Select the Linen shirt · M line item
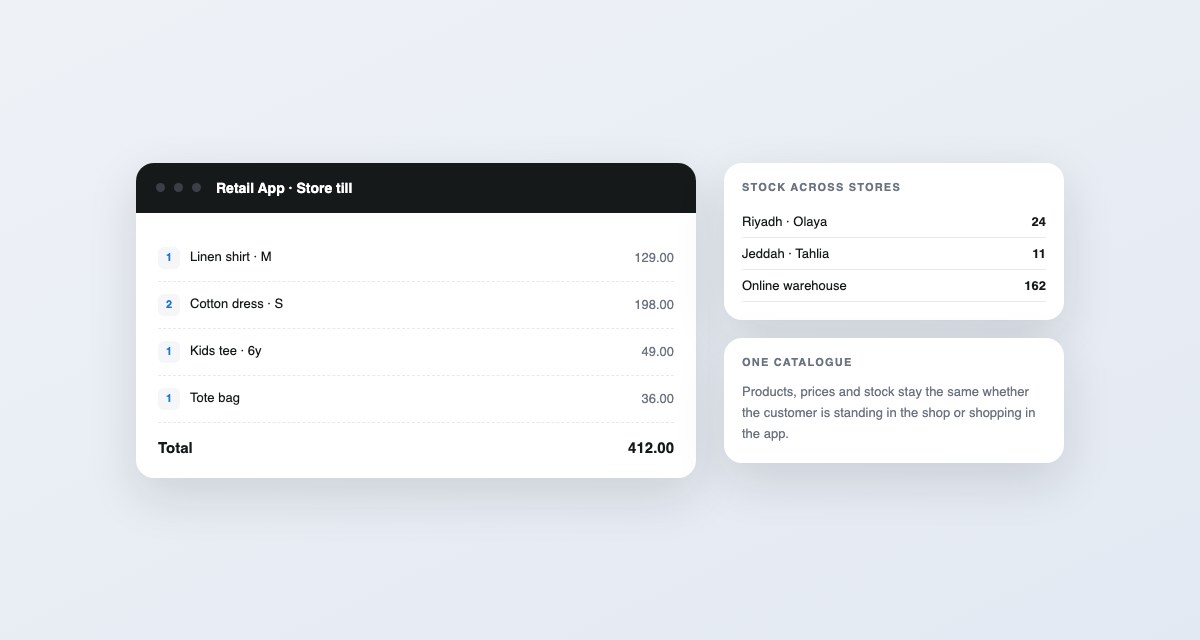Viewport: 1200px width, 640px height. pos(416,258)
